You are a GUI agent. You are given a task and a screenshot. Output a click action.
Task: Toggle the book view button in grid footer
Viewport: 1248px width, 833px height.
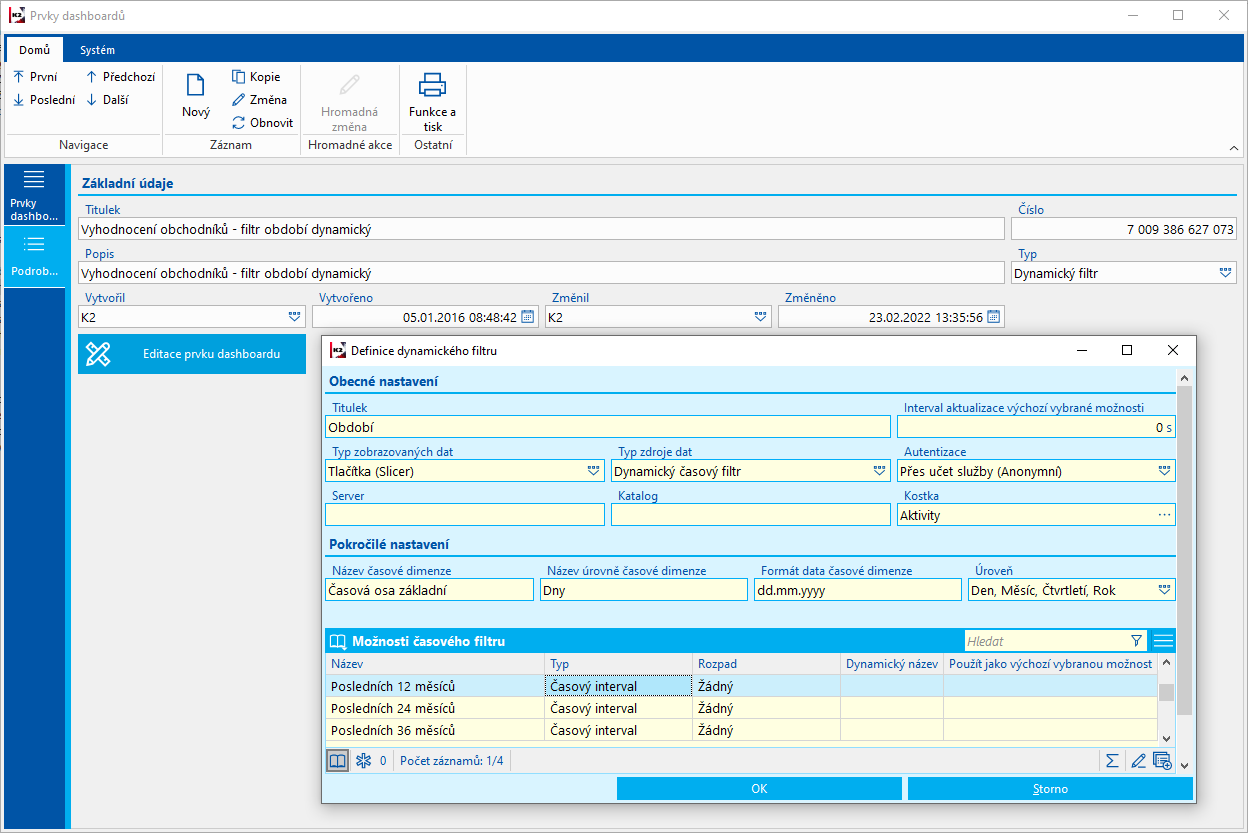point(338,761)
